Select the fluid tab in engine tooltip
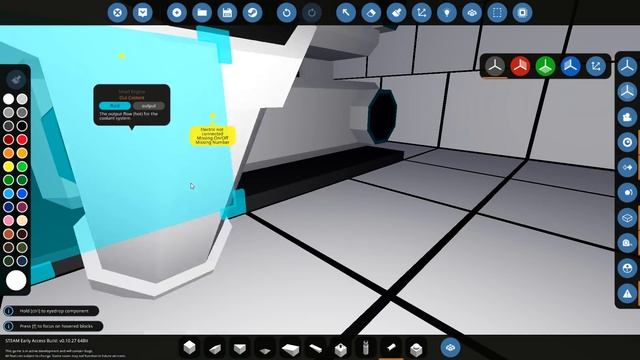Image resolution: width=640 pixels, height=360 pixels. click(115, 106)
